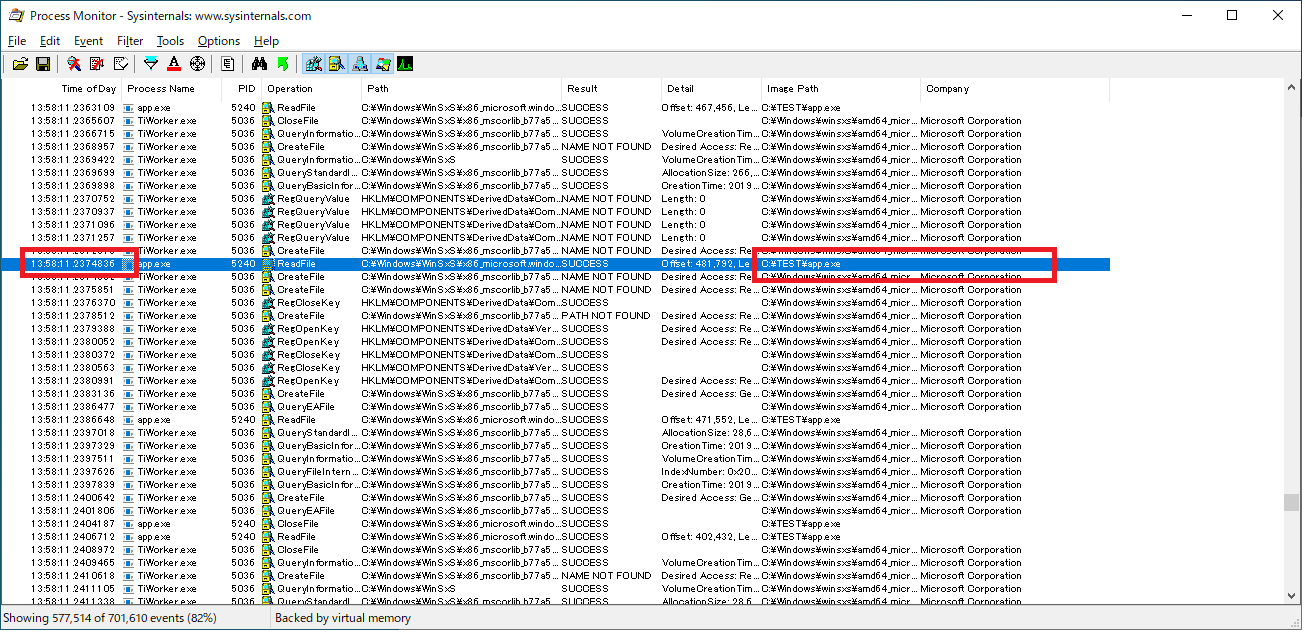Open the Edit menu
Screen dimensions: 1305x632
click(50, 41)
